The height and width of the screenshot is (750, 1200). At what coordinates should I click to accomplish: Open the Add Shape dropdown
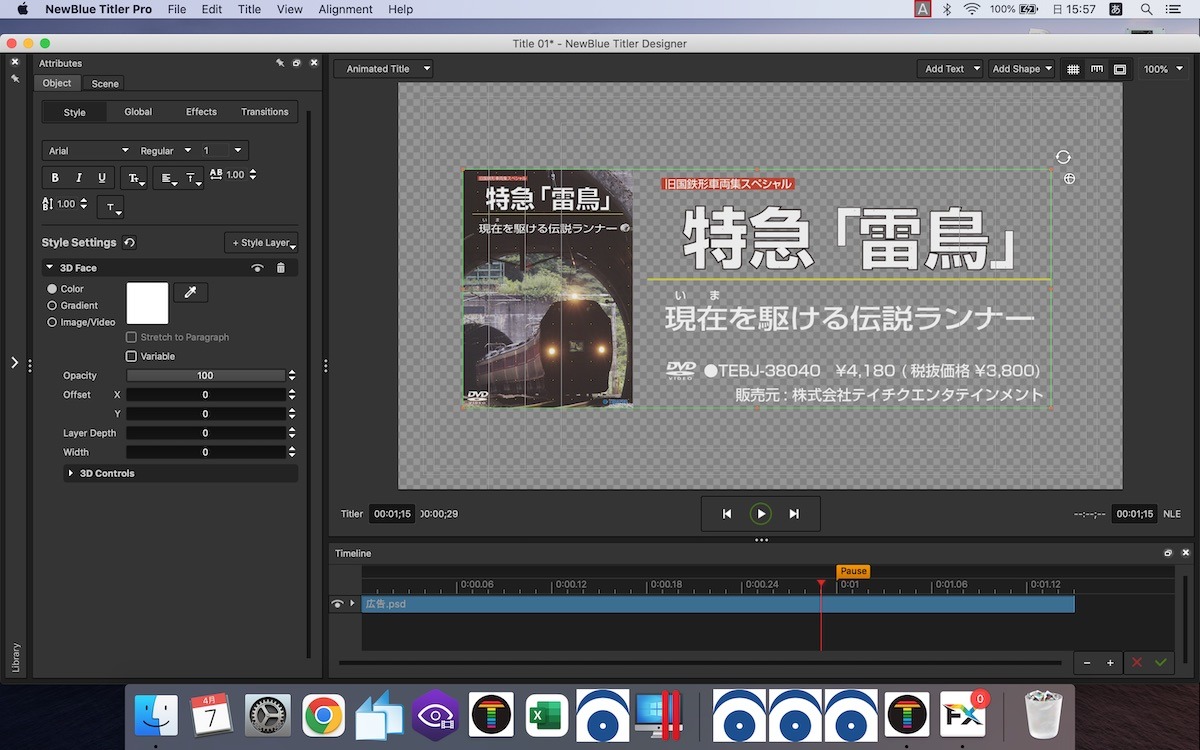tap(1021, 69)
